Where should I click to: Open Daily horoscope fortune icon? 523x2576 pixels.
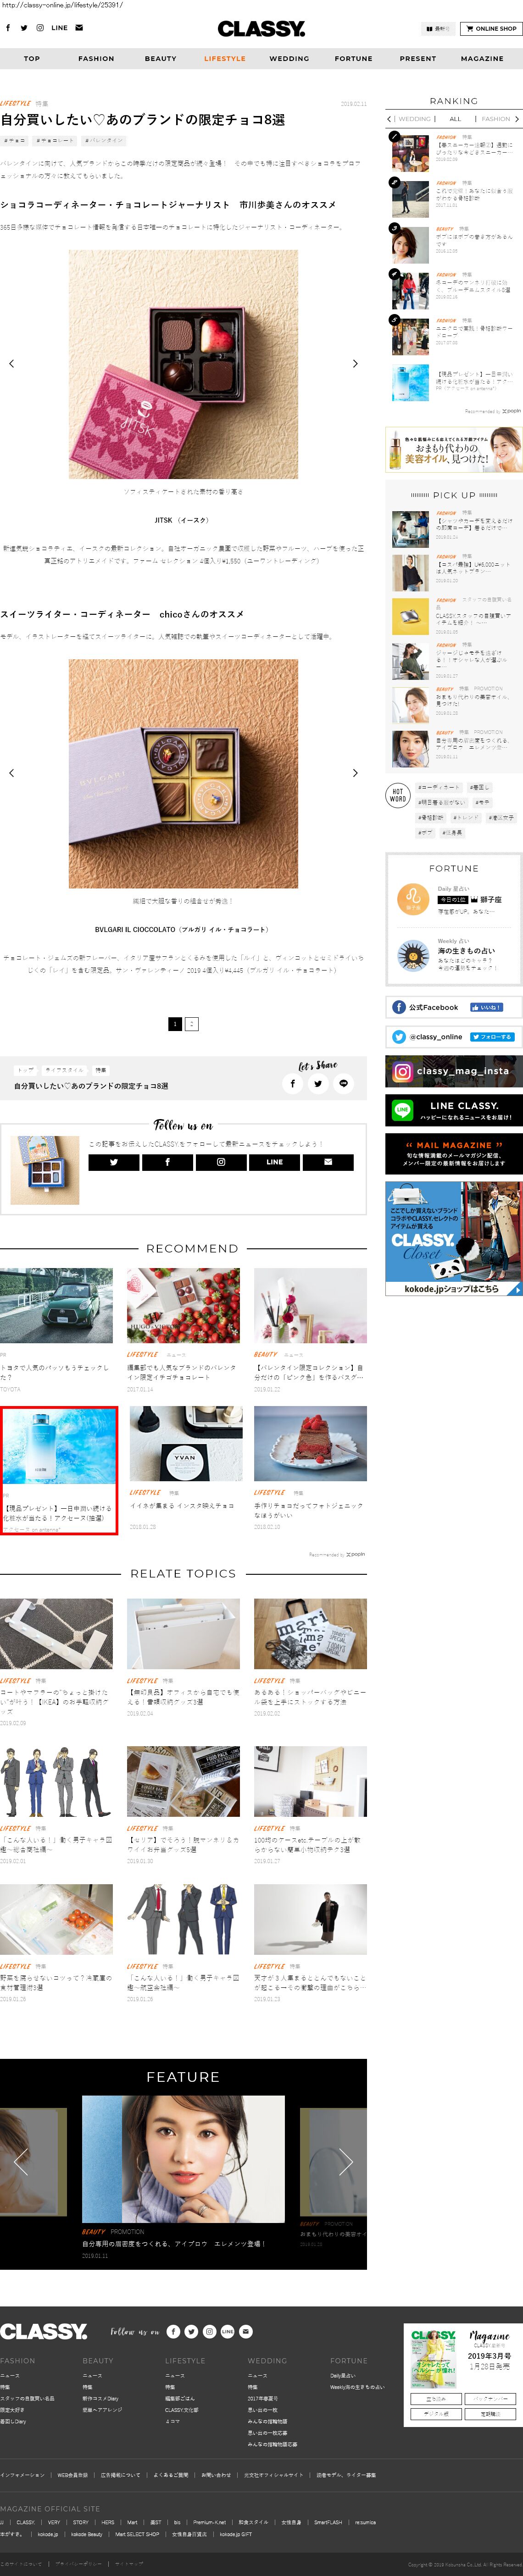(x=412, y=898)
